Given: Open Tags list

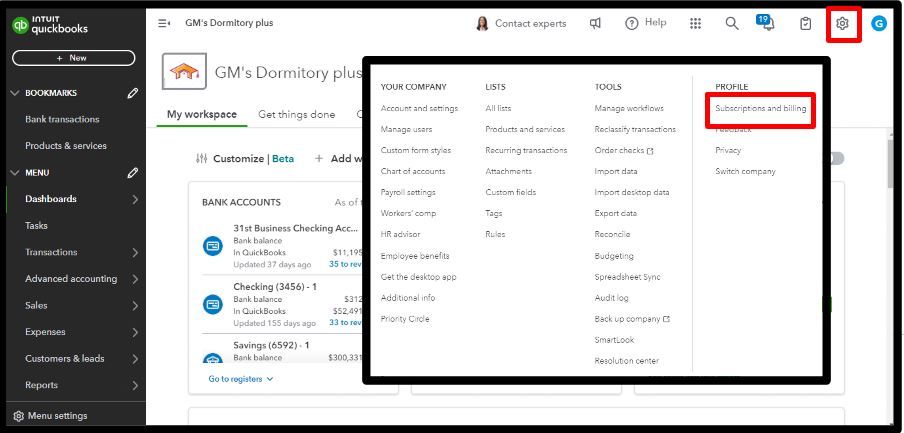Looking at the screenshot, I should click(494, 213).
